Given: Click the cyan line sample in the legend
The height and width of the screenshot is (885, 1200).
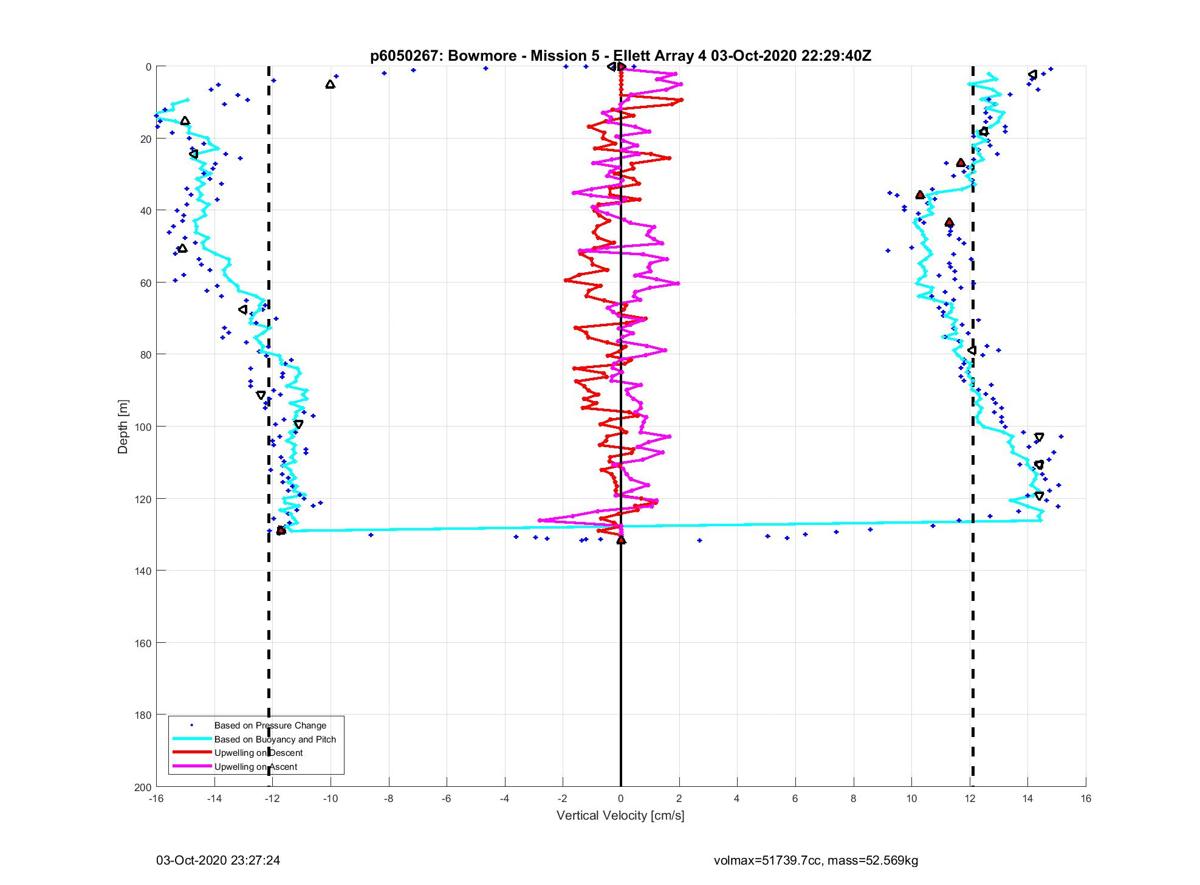Looking at the screenshot, I should coord(190,738).
